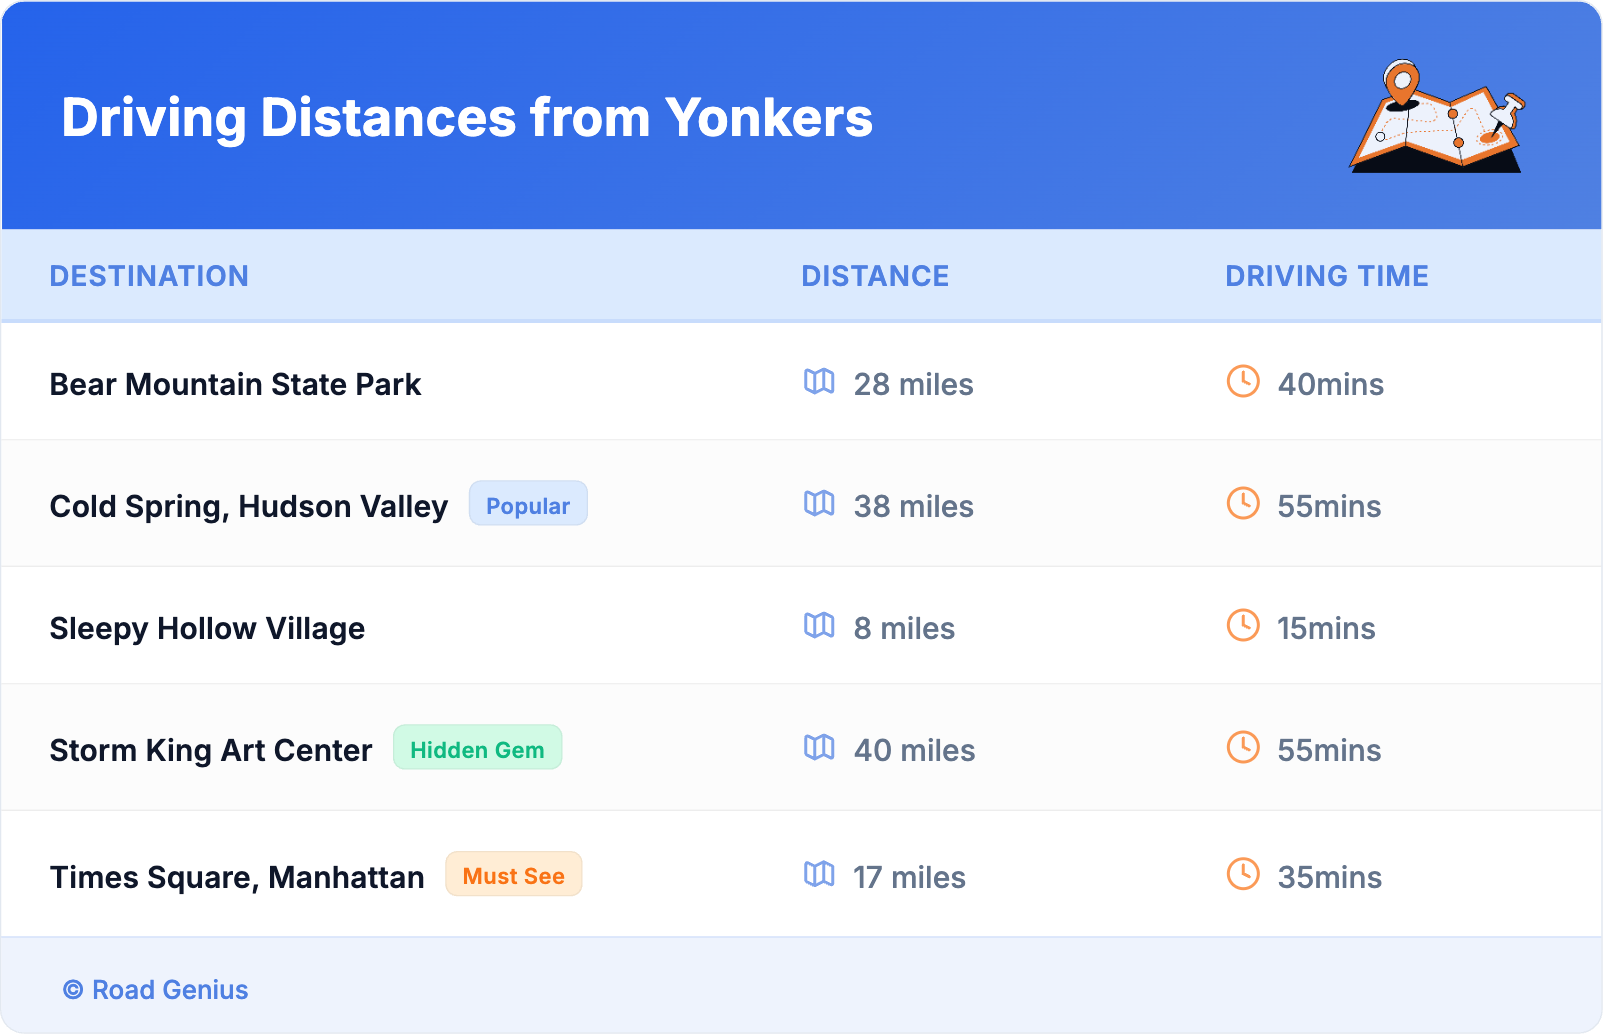The width and height of the screenshot is (1604, 1034).
Task: Click the Driving Distances from Yonkers title
Action: click(467, 118)
